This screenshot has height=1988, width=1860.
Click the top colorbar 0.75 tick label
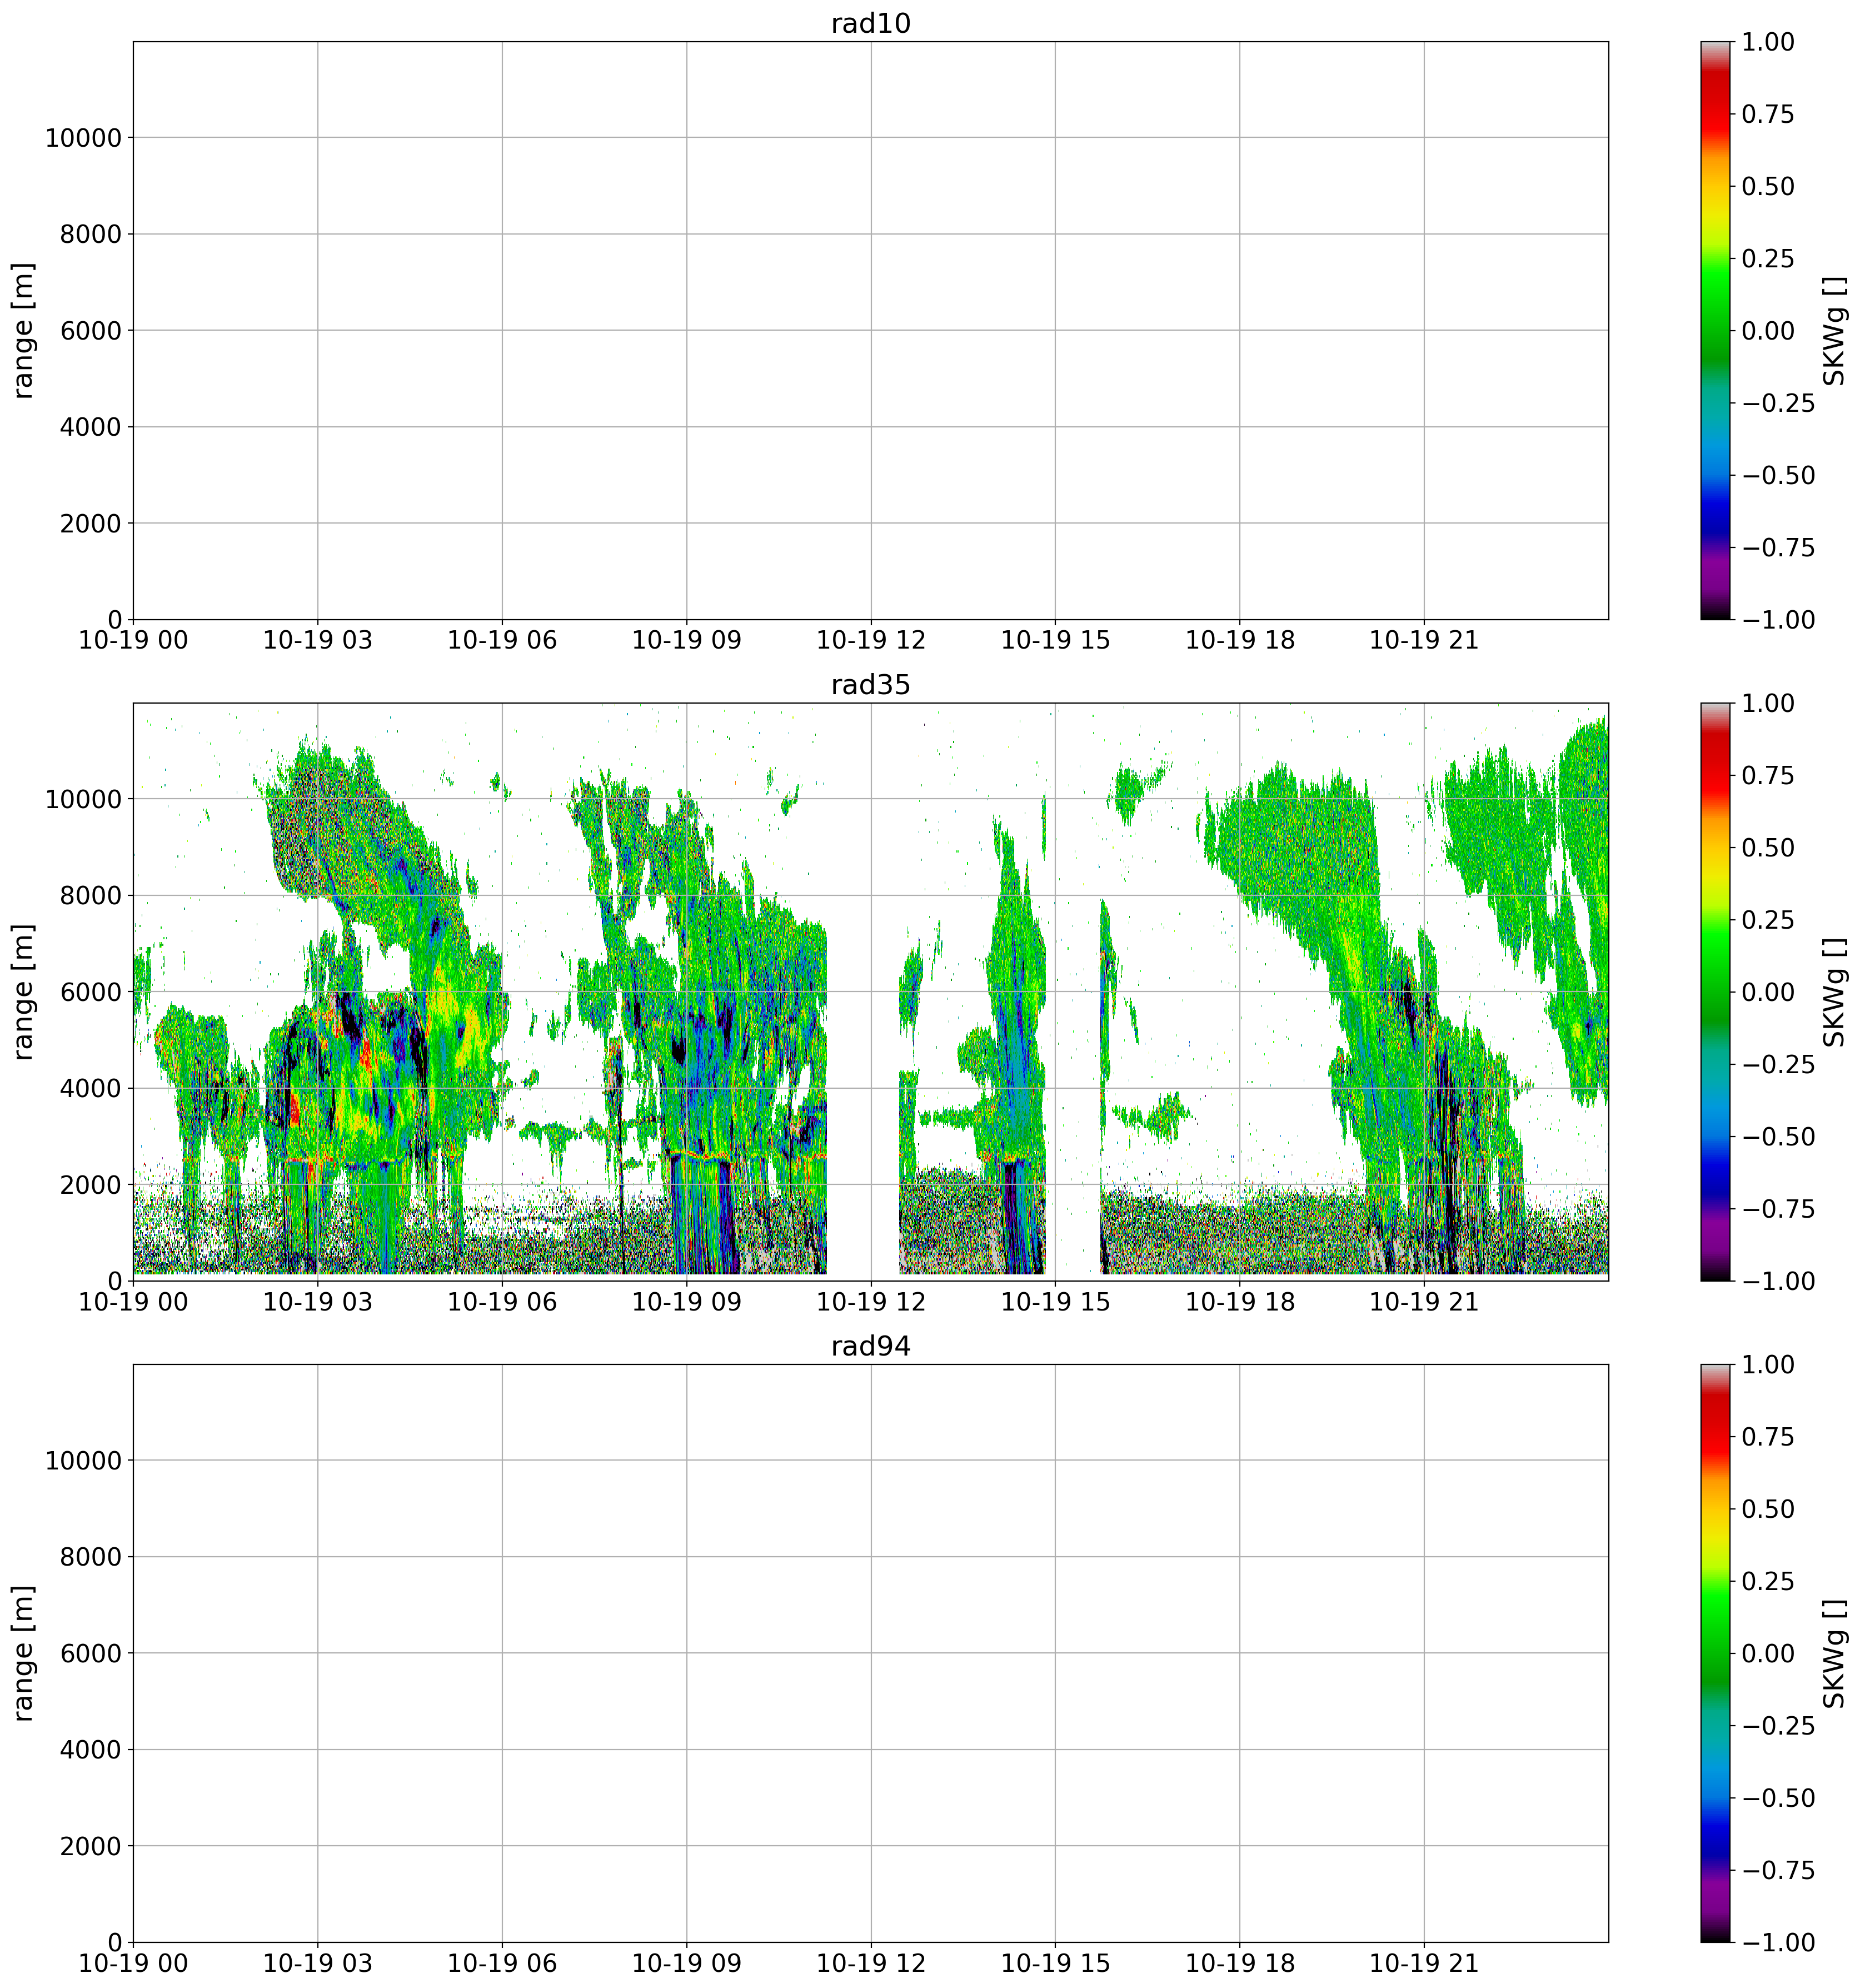(x=1767, y=115)
